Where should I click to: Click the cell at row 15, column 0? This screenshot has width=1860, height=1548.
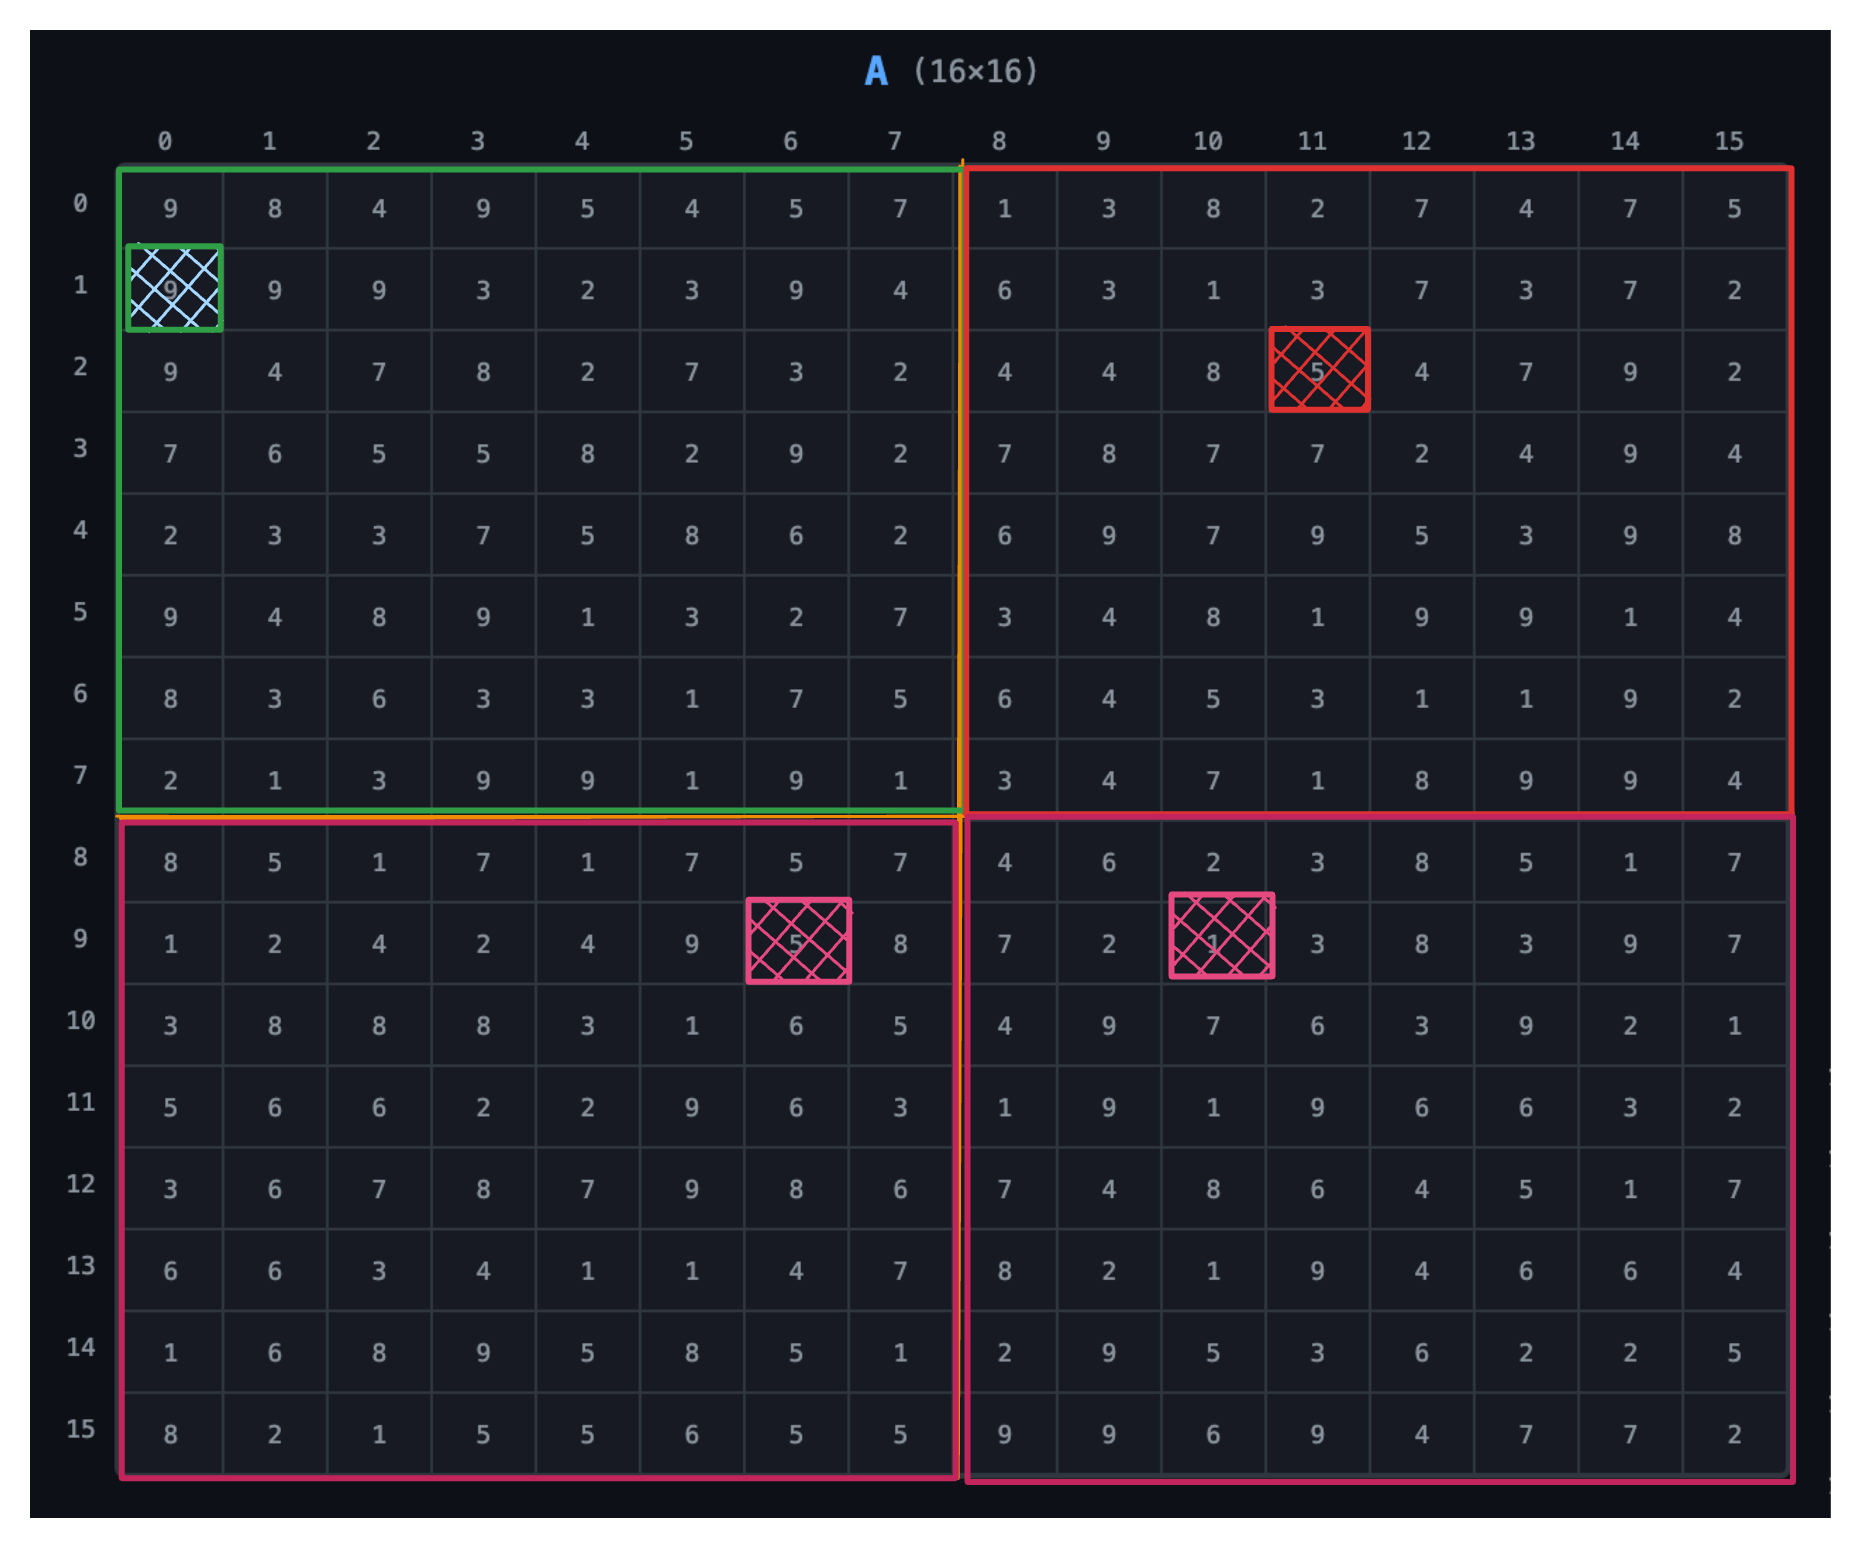pyautogui.click(x=171, y=1435)
